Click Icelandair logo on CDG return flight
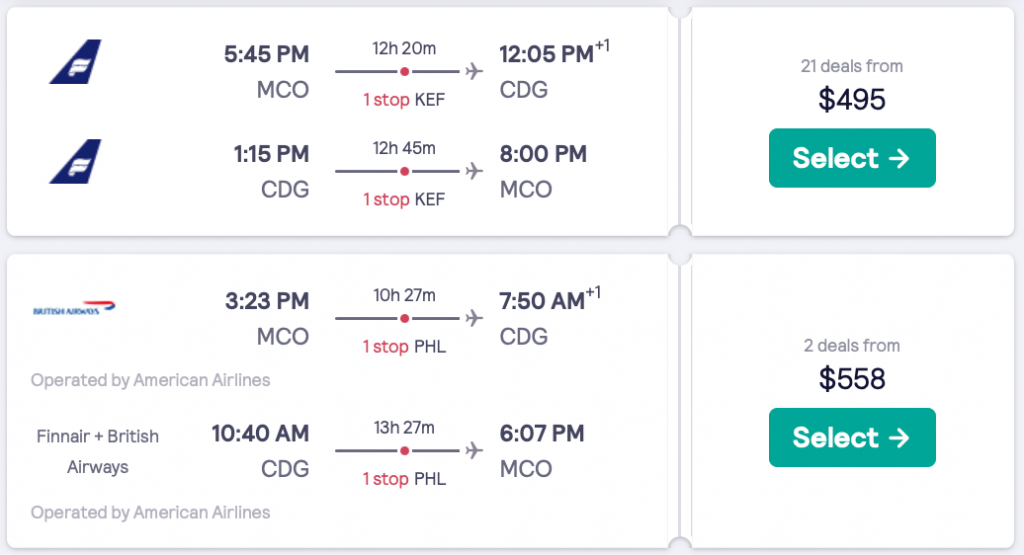 pos(76,161)
